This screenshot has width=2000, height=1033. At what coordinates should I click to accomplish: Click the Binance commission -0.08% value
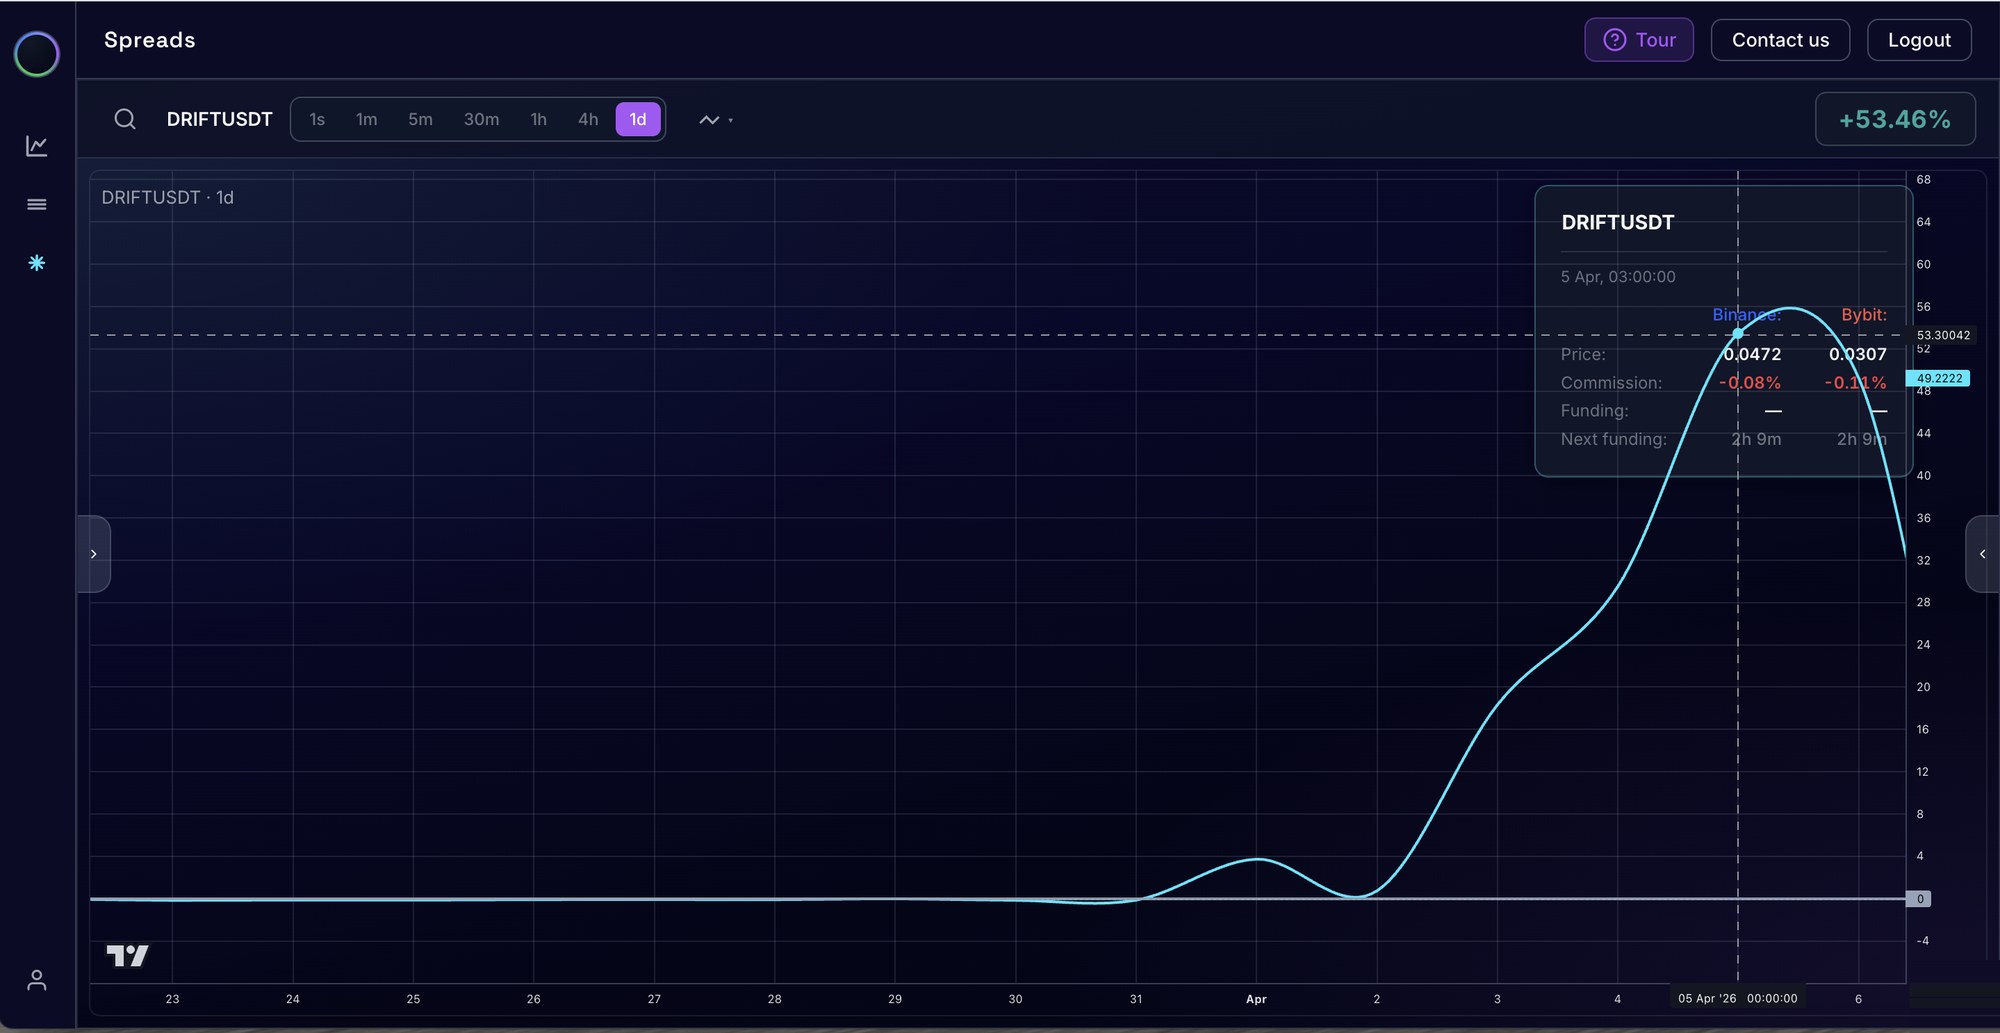coord(1750,383)
